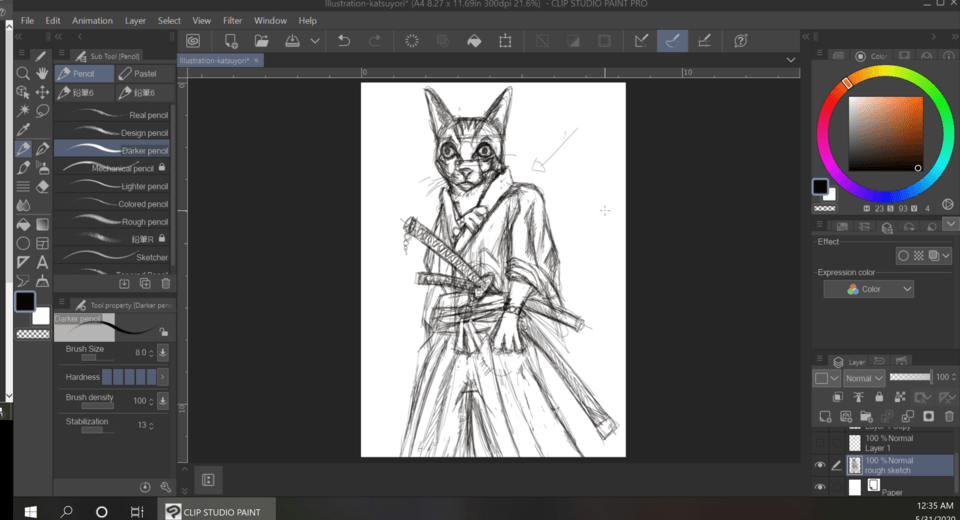Image resolution: width=960 pixels, height=520 pixels.
Task: Click the Fill bucket icon in command bar
Action: (474, 41)
